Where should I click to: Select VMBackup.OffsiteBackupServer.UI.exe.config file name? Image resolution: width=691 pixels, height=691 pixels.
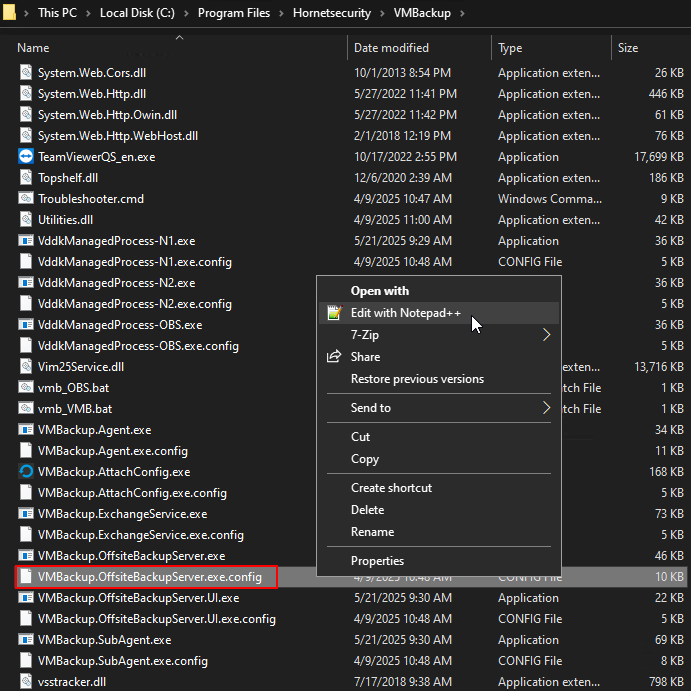point(156,619)
